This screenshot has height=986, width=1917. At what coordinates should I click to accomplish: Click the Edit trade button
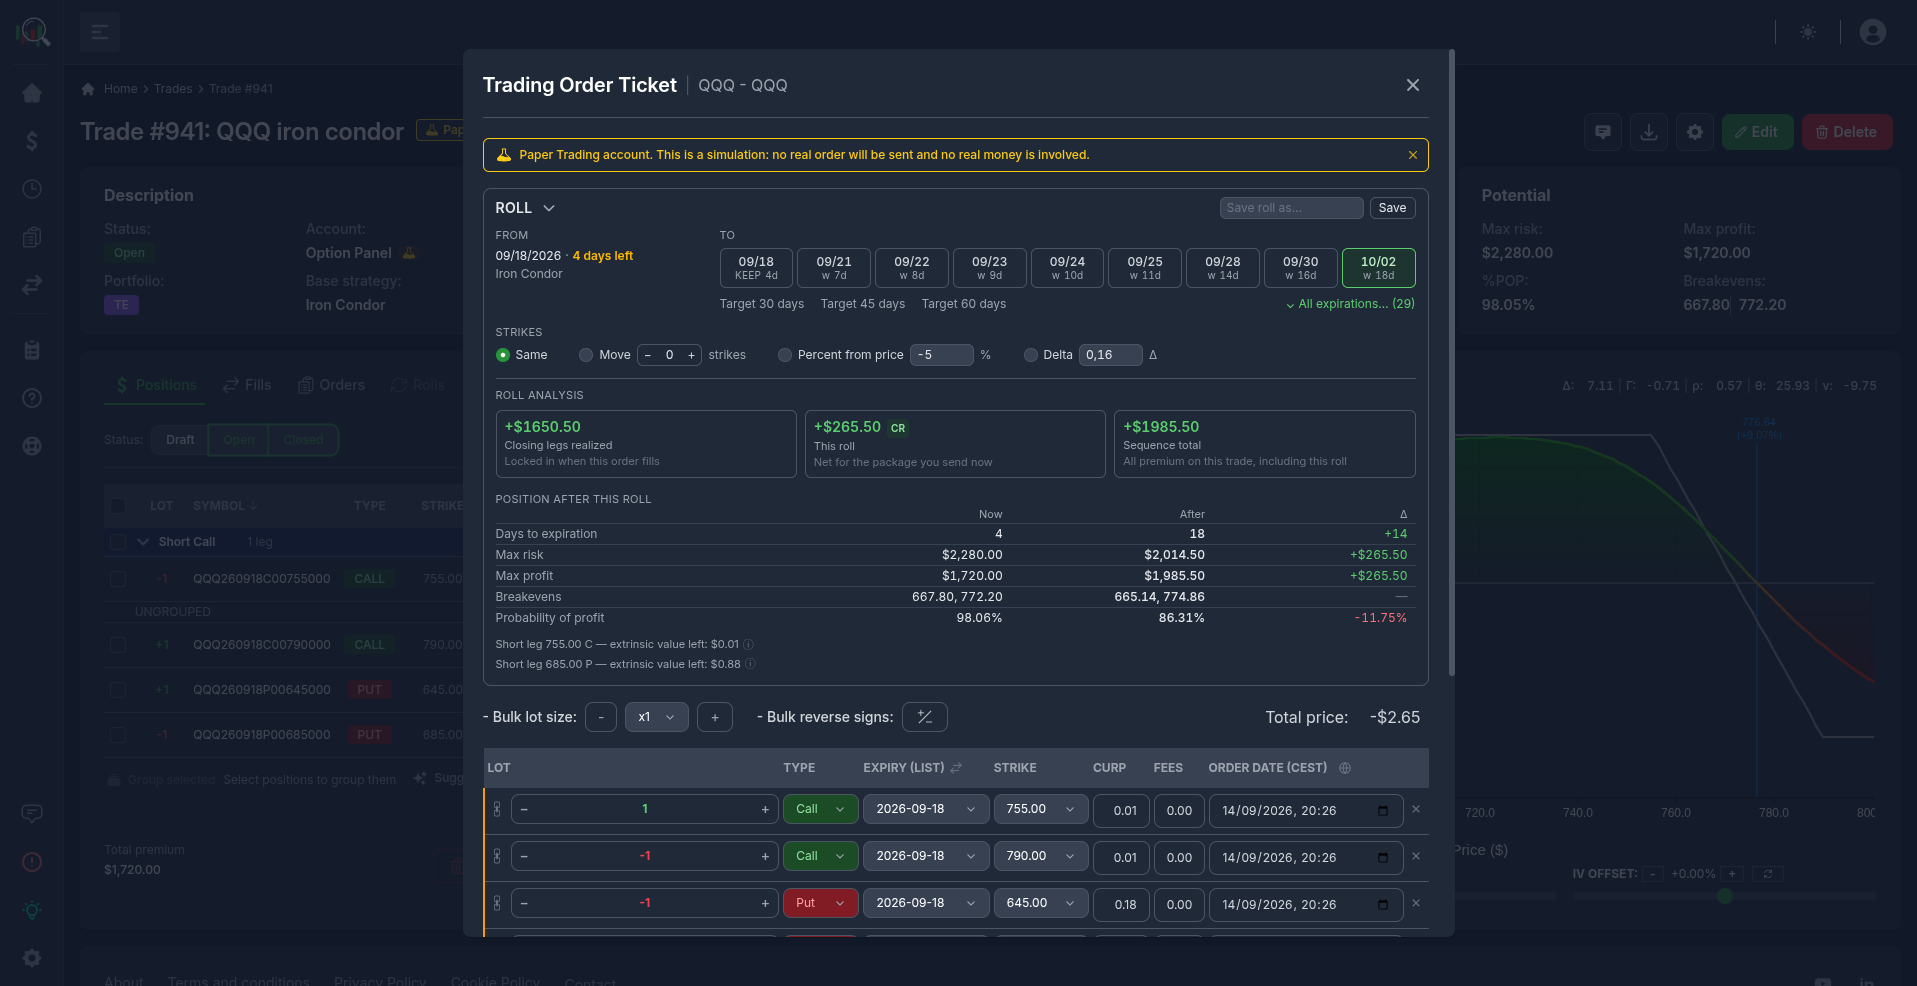tap(1757, 132)
